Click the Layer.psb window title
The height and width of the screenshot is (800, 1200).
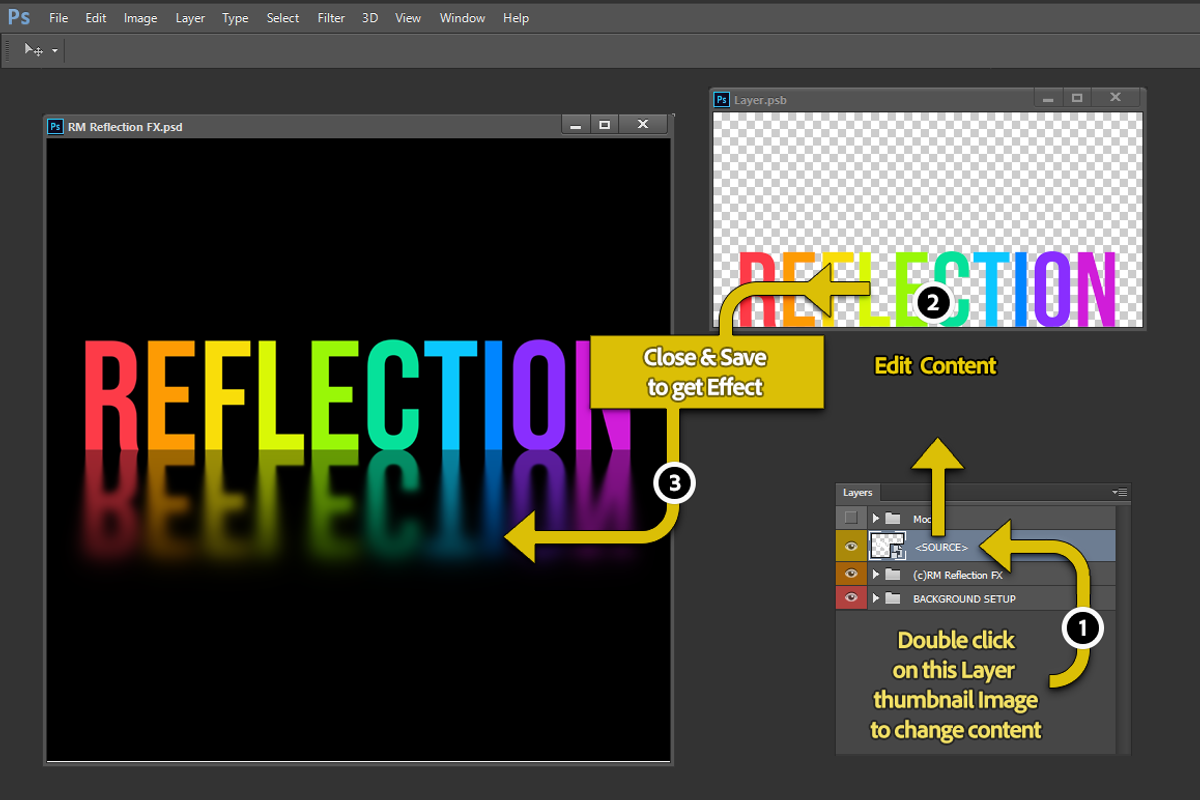click(x=761, y=100)
